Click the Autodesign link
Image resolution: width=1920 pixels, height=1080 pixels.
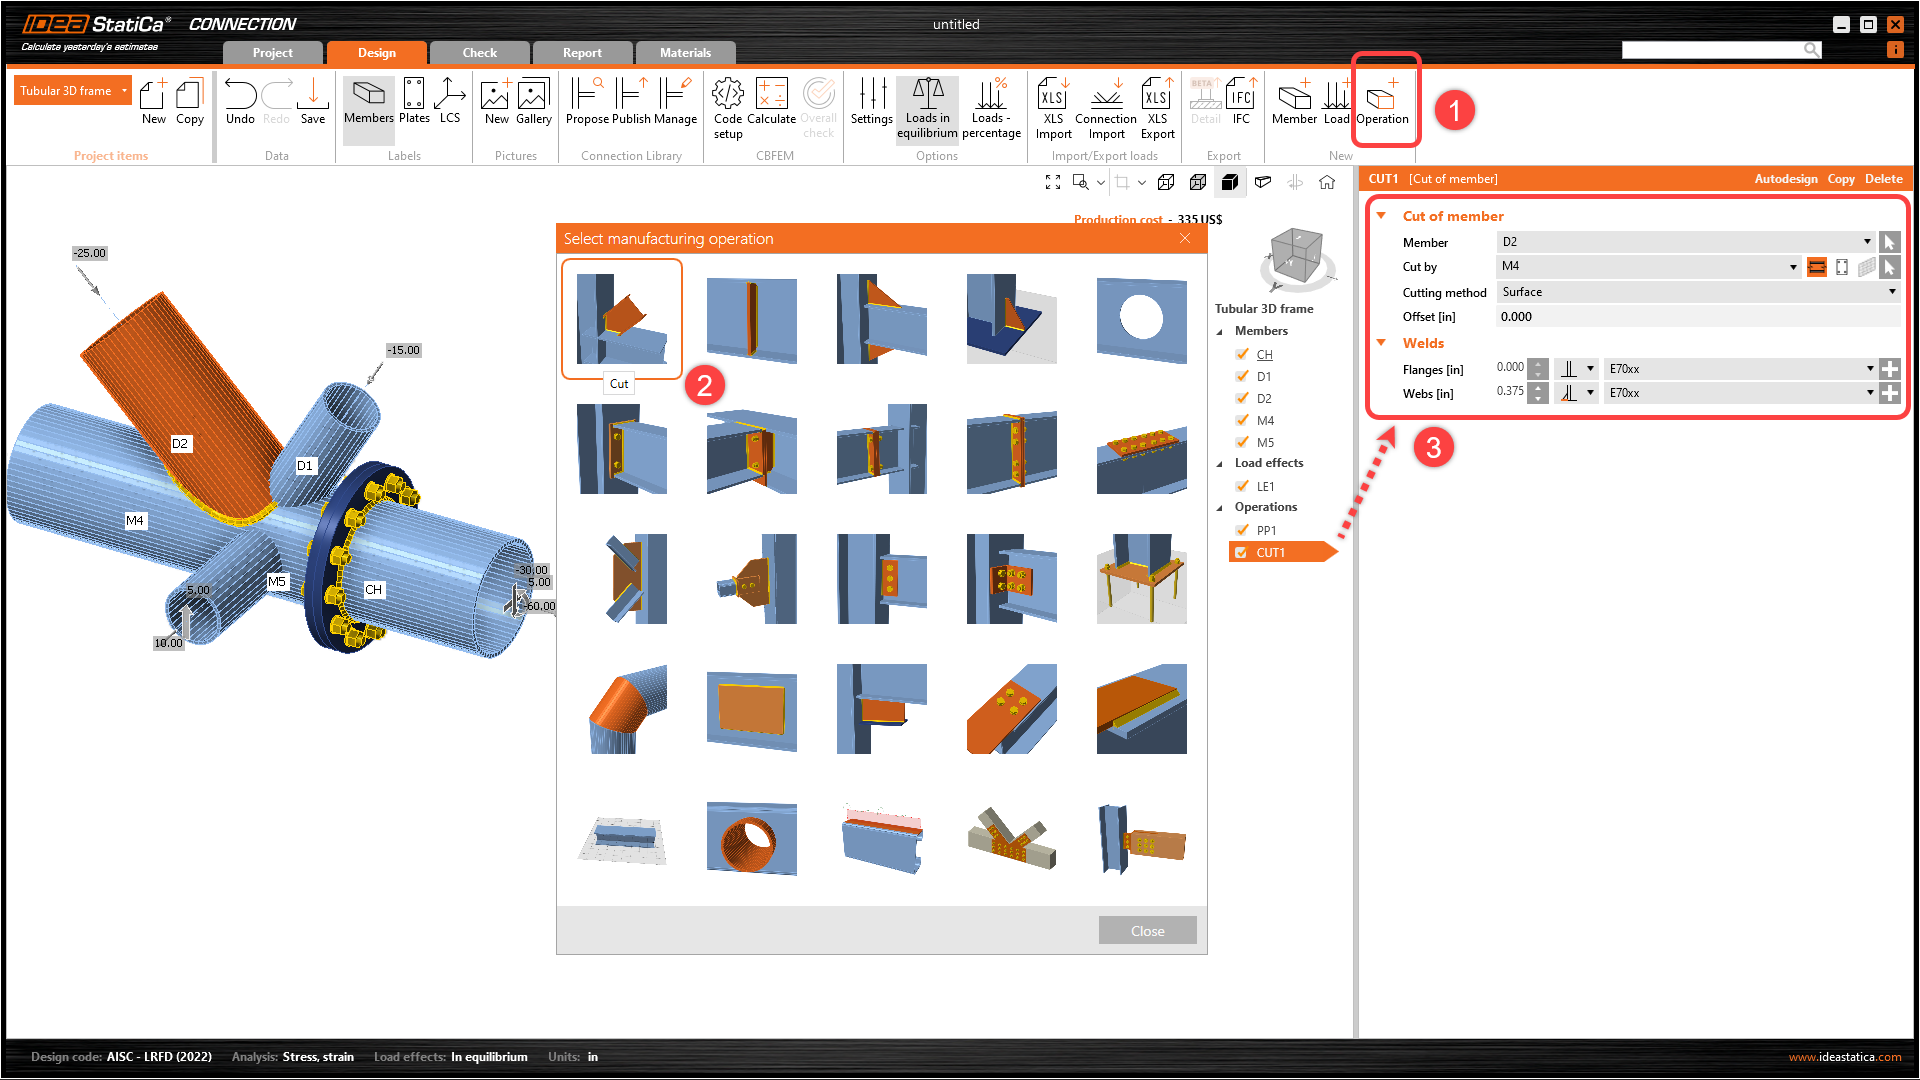(1785, 179)
